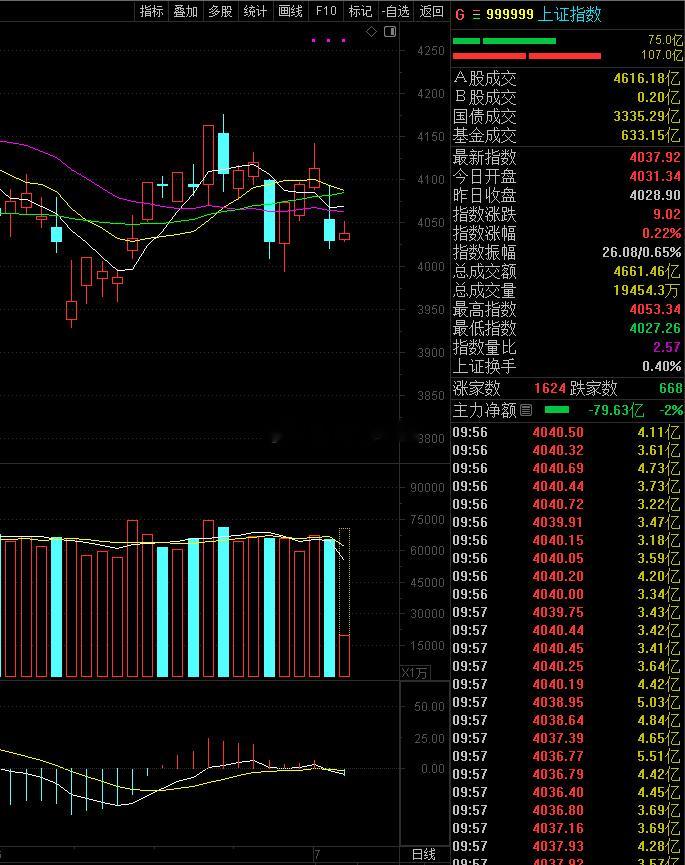Select tick row with price 4036.40
Viewport: 685px width, 865px height.
(567, 792)
